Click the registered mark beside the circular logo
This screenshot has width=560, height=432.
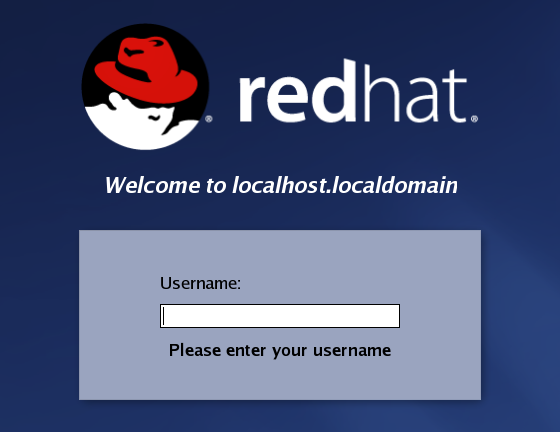pos(209,119)
